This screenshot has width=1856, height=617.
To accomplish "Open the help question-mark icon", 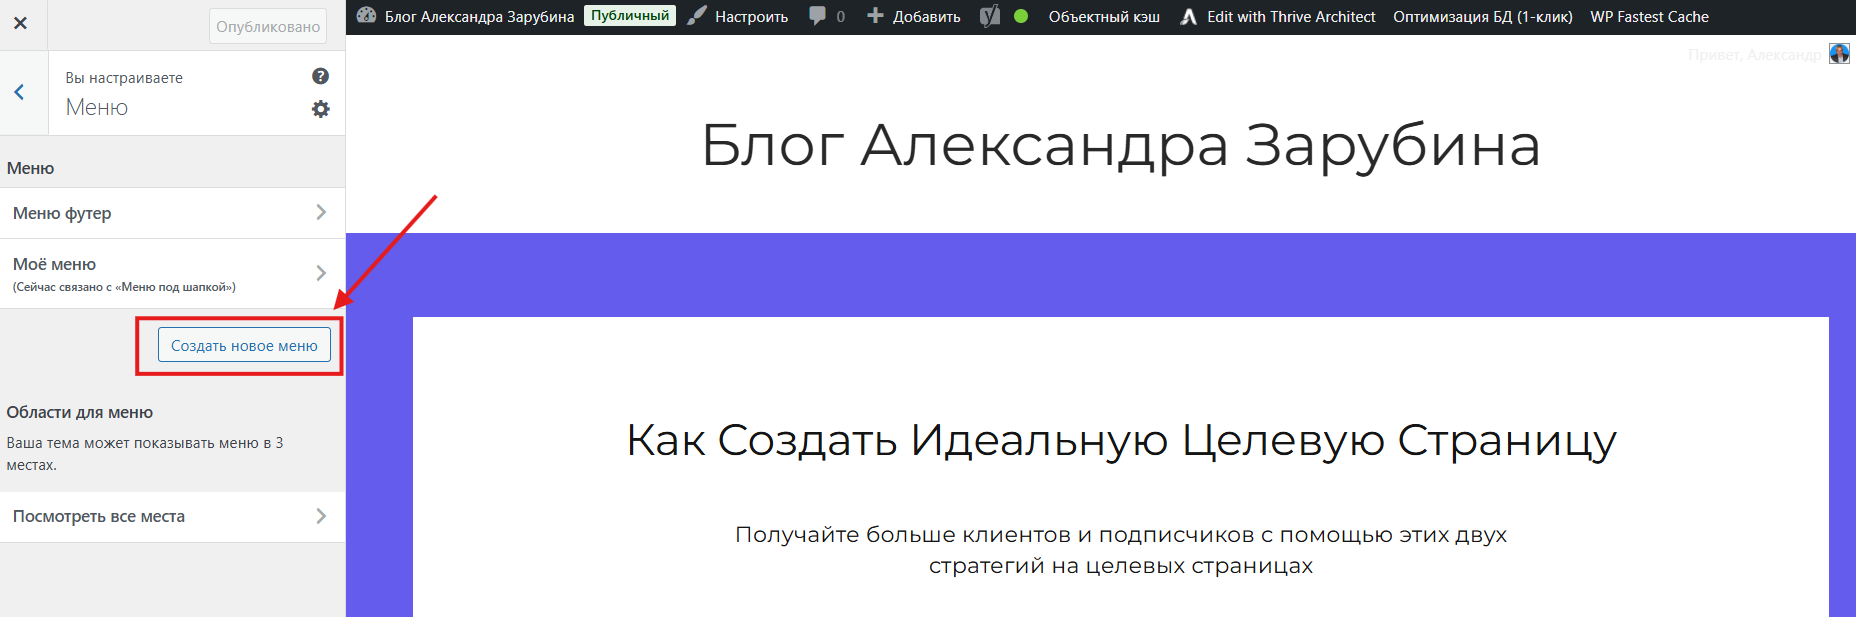I will tap(320, 76).
